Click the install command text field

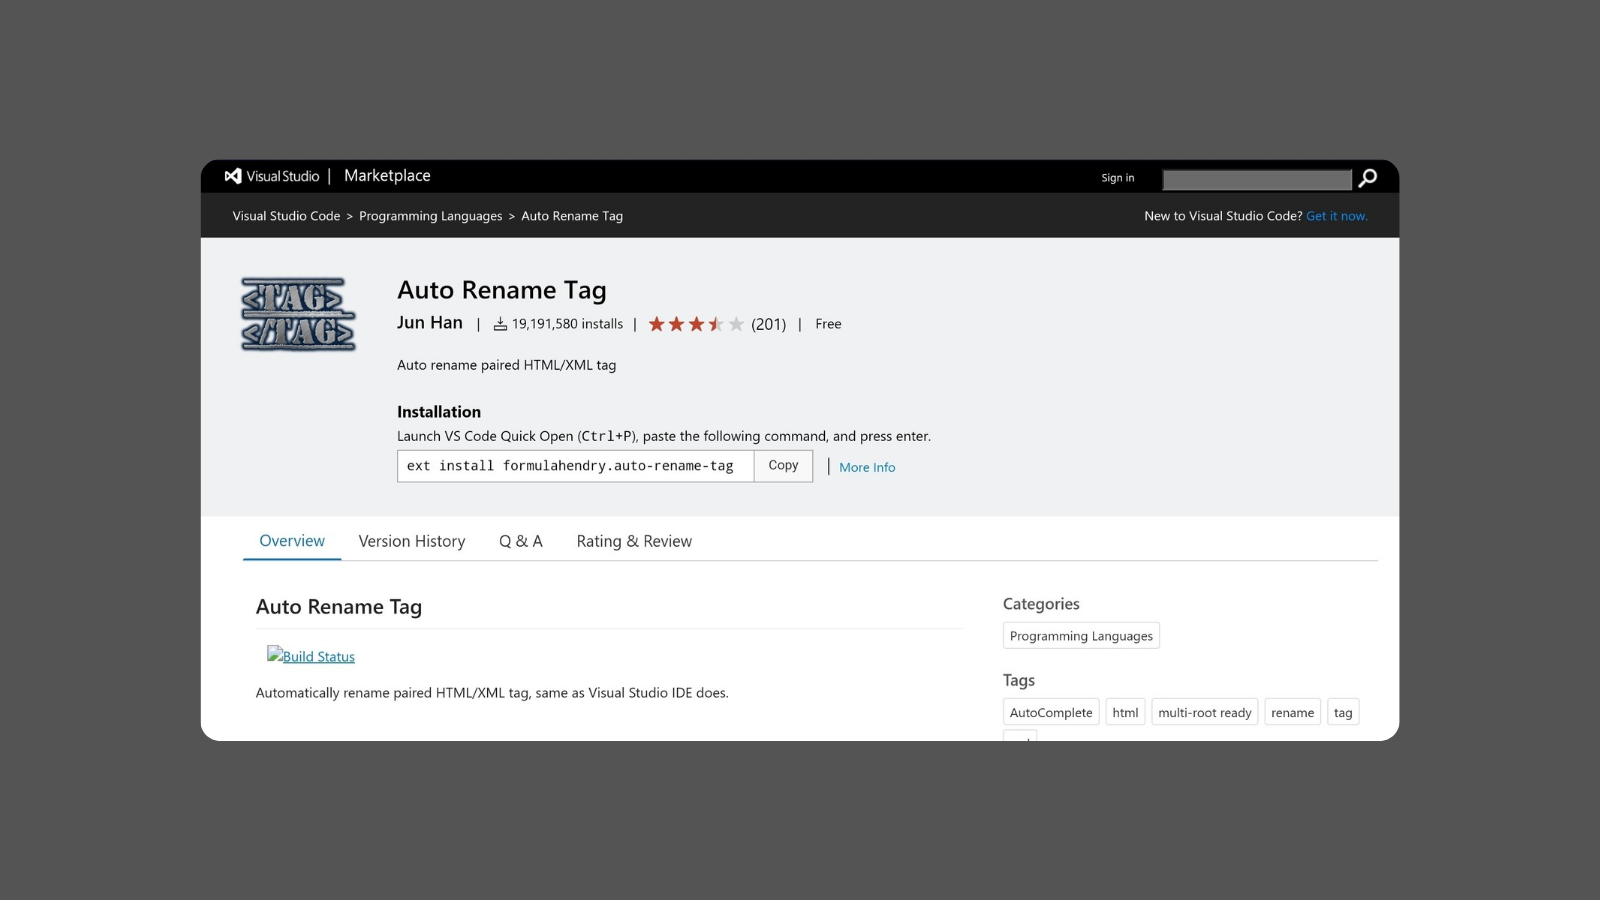[575, 466]
